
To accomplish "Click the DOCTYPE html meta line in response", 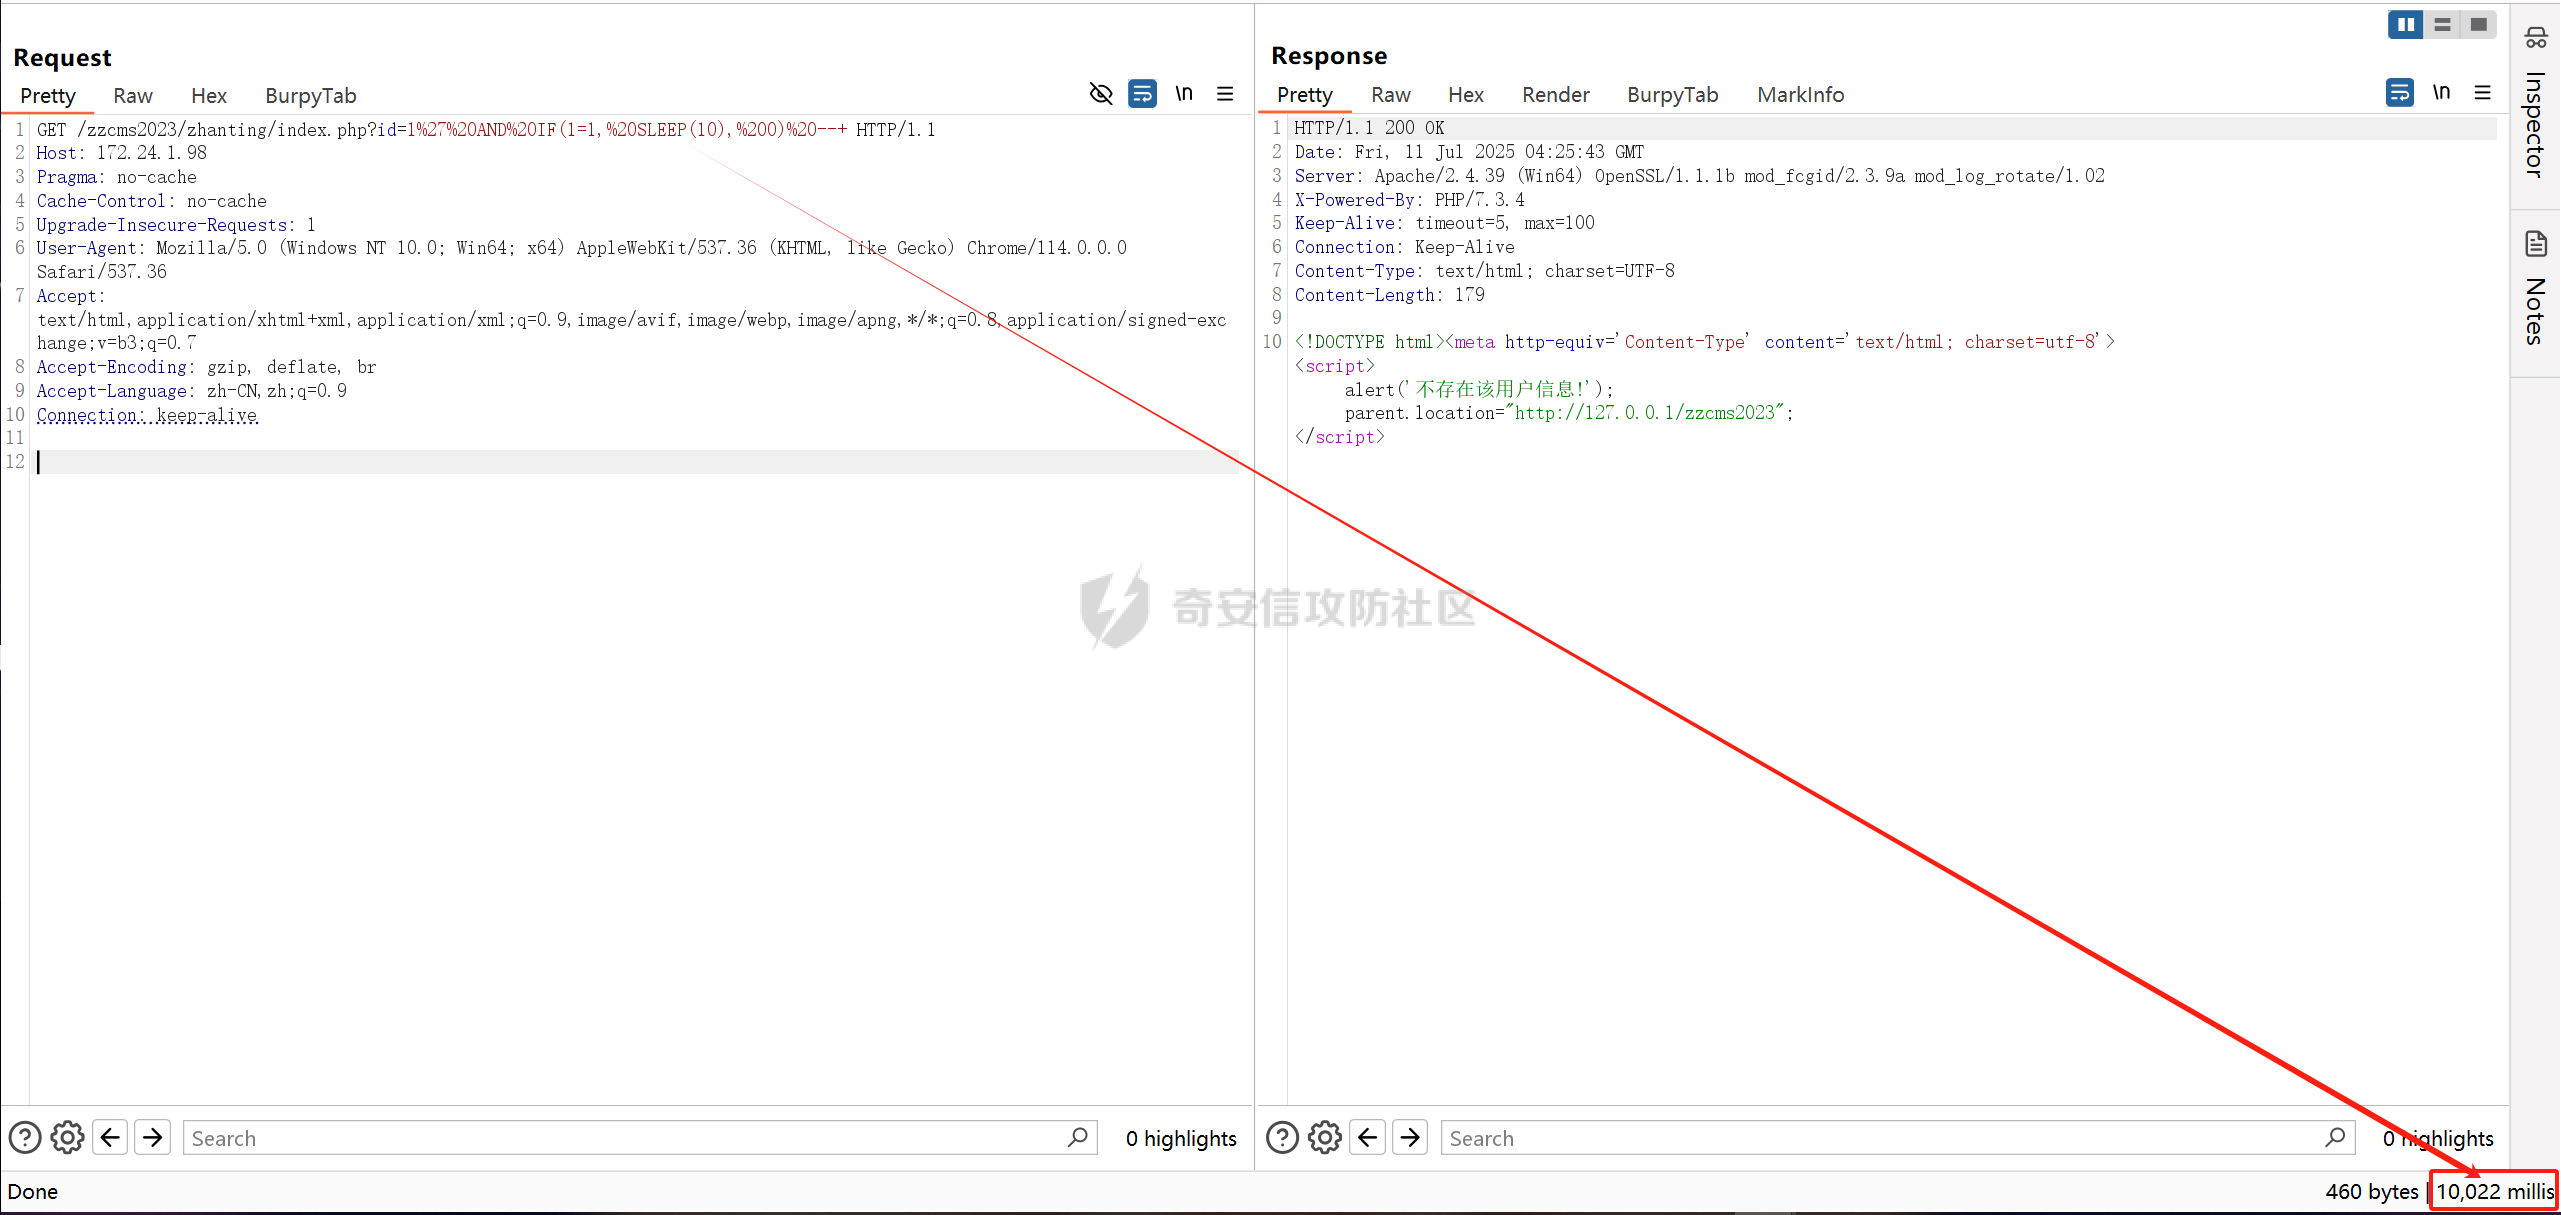I will (1704, 342).
